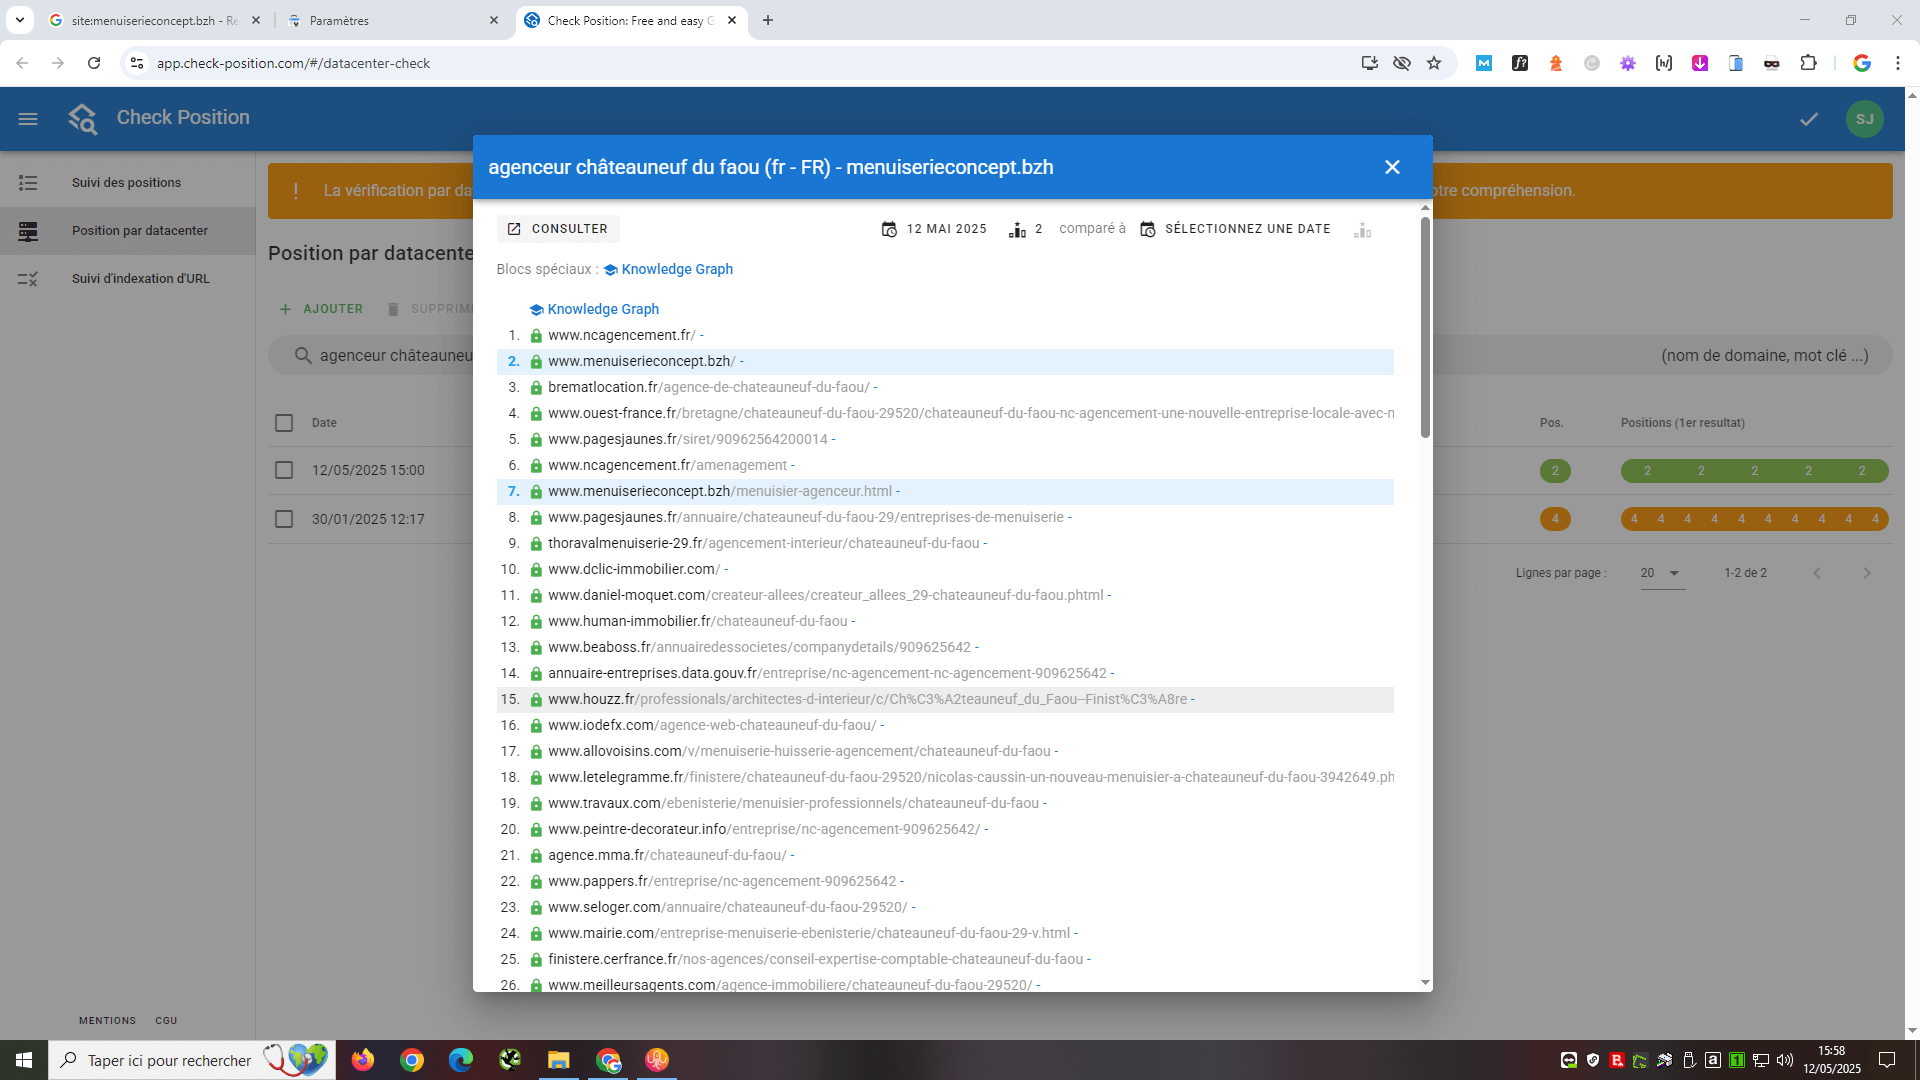This screenshot has height=1080, width=1920.
Task: Click the Knowledge Graph entry above result 1
Action: 594,309
